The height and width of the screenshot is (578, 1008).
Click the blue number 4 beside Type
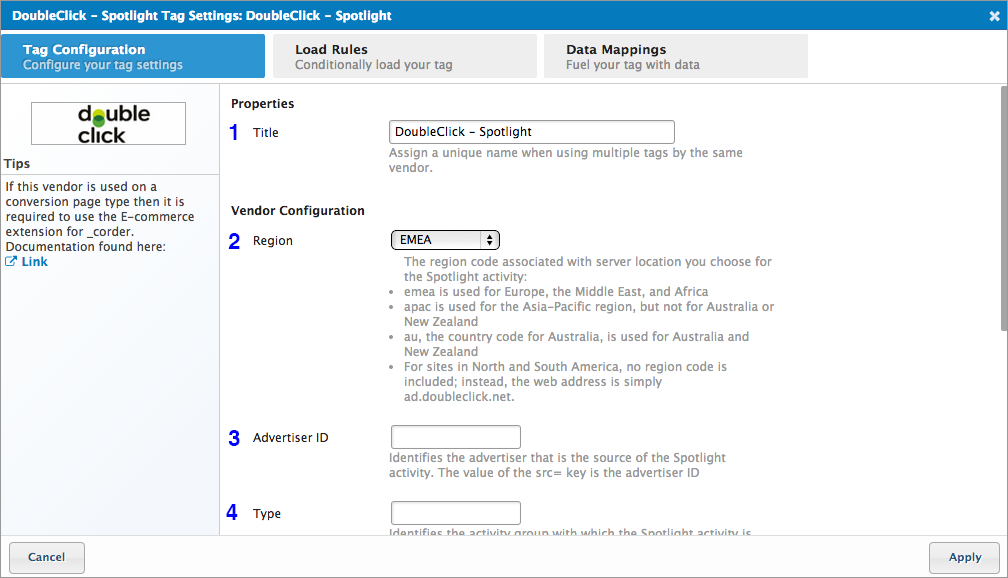point(232,513)
